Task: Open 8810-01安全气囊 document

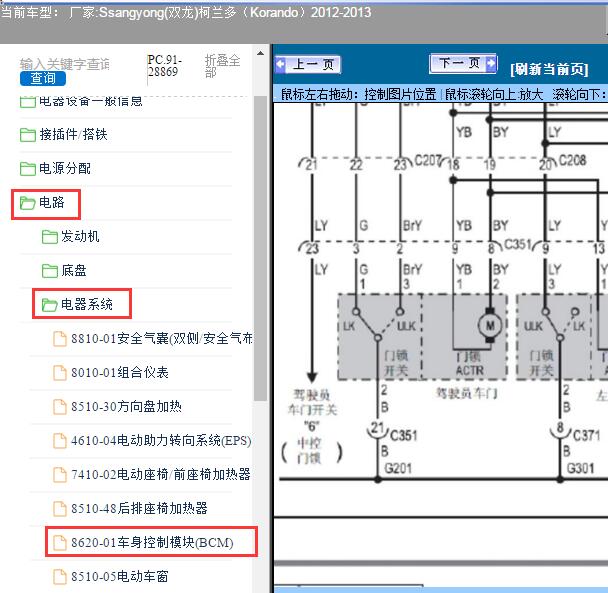Action: pyautogui.click(x=162, y=338)
